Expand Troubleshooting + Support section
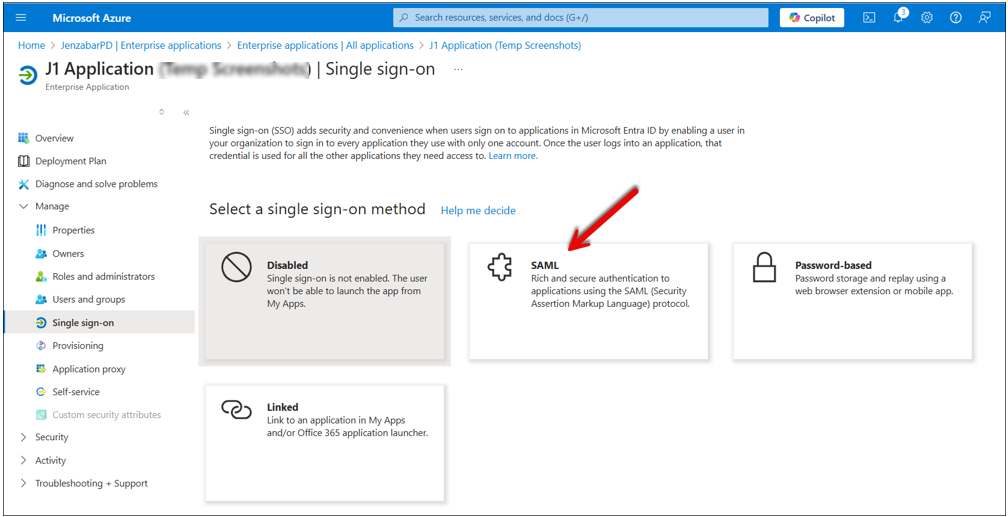Screen dimensions: 1008x517 tap(24, 484)
